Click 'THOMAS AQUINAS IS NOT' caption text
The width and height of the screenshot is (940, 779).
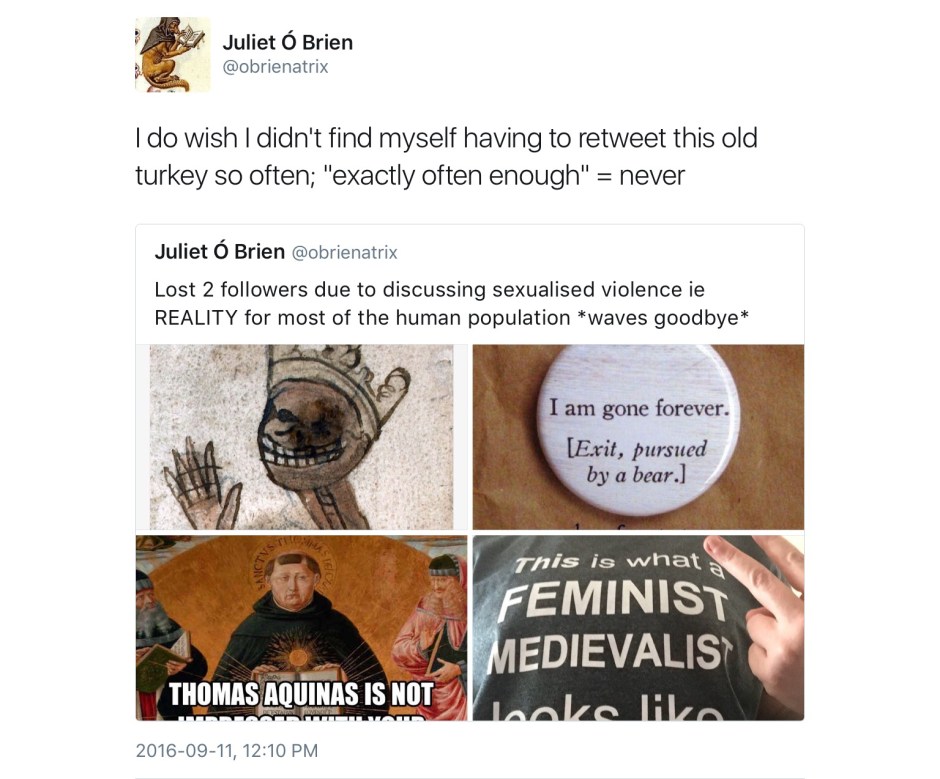[x=301, y=694]
